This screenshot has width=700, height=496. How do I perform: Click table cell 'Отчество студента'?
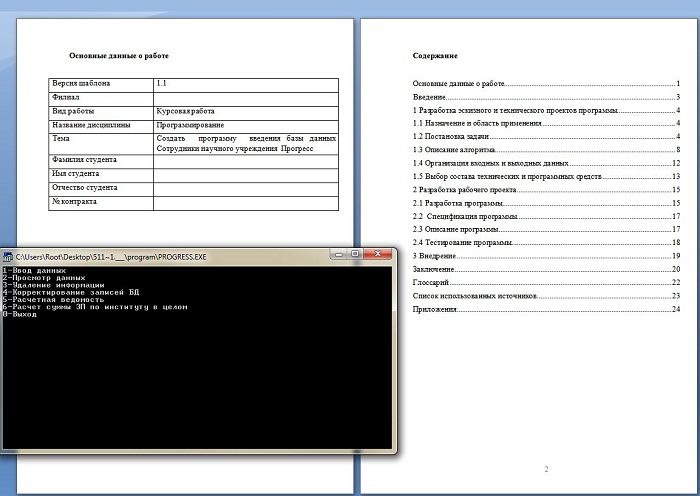click(101, 189)
